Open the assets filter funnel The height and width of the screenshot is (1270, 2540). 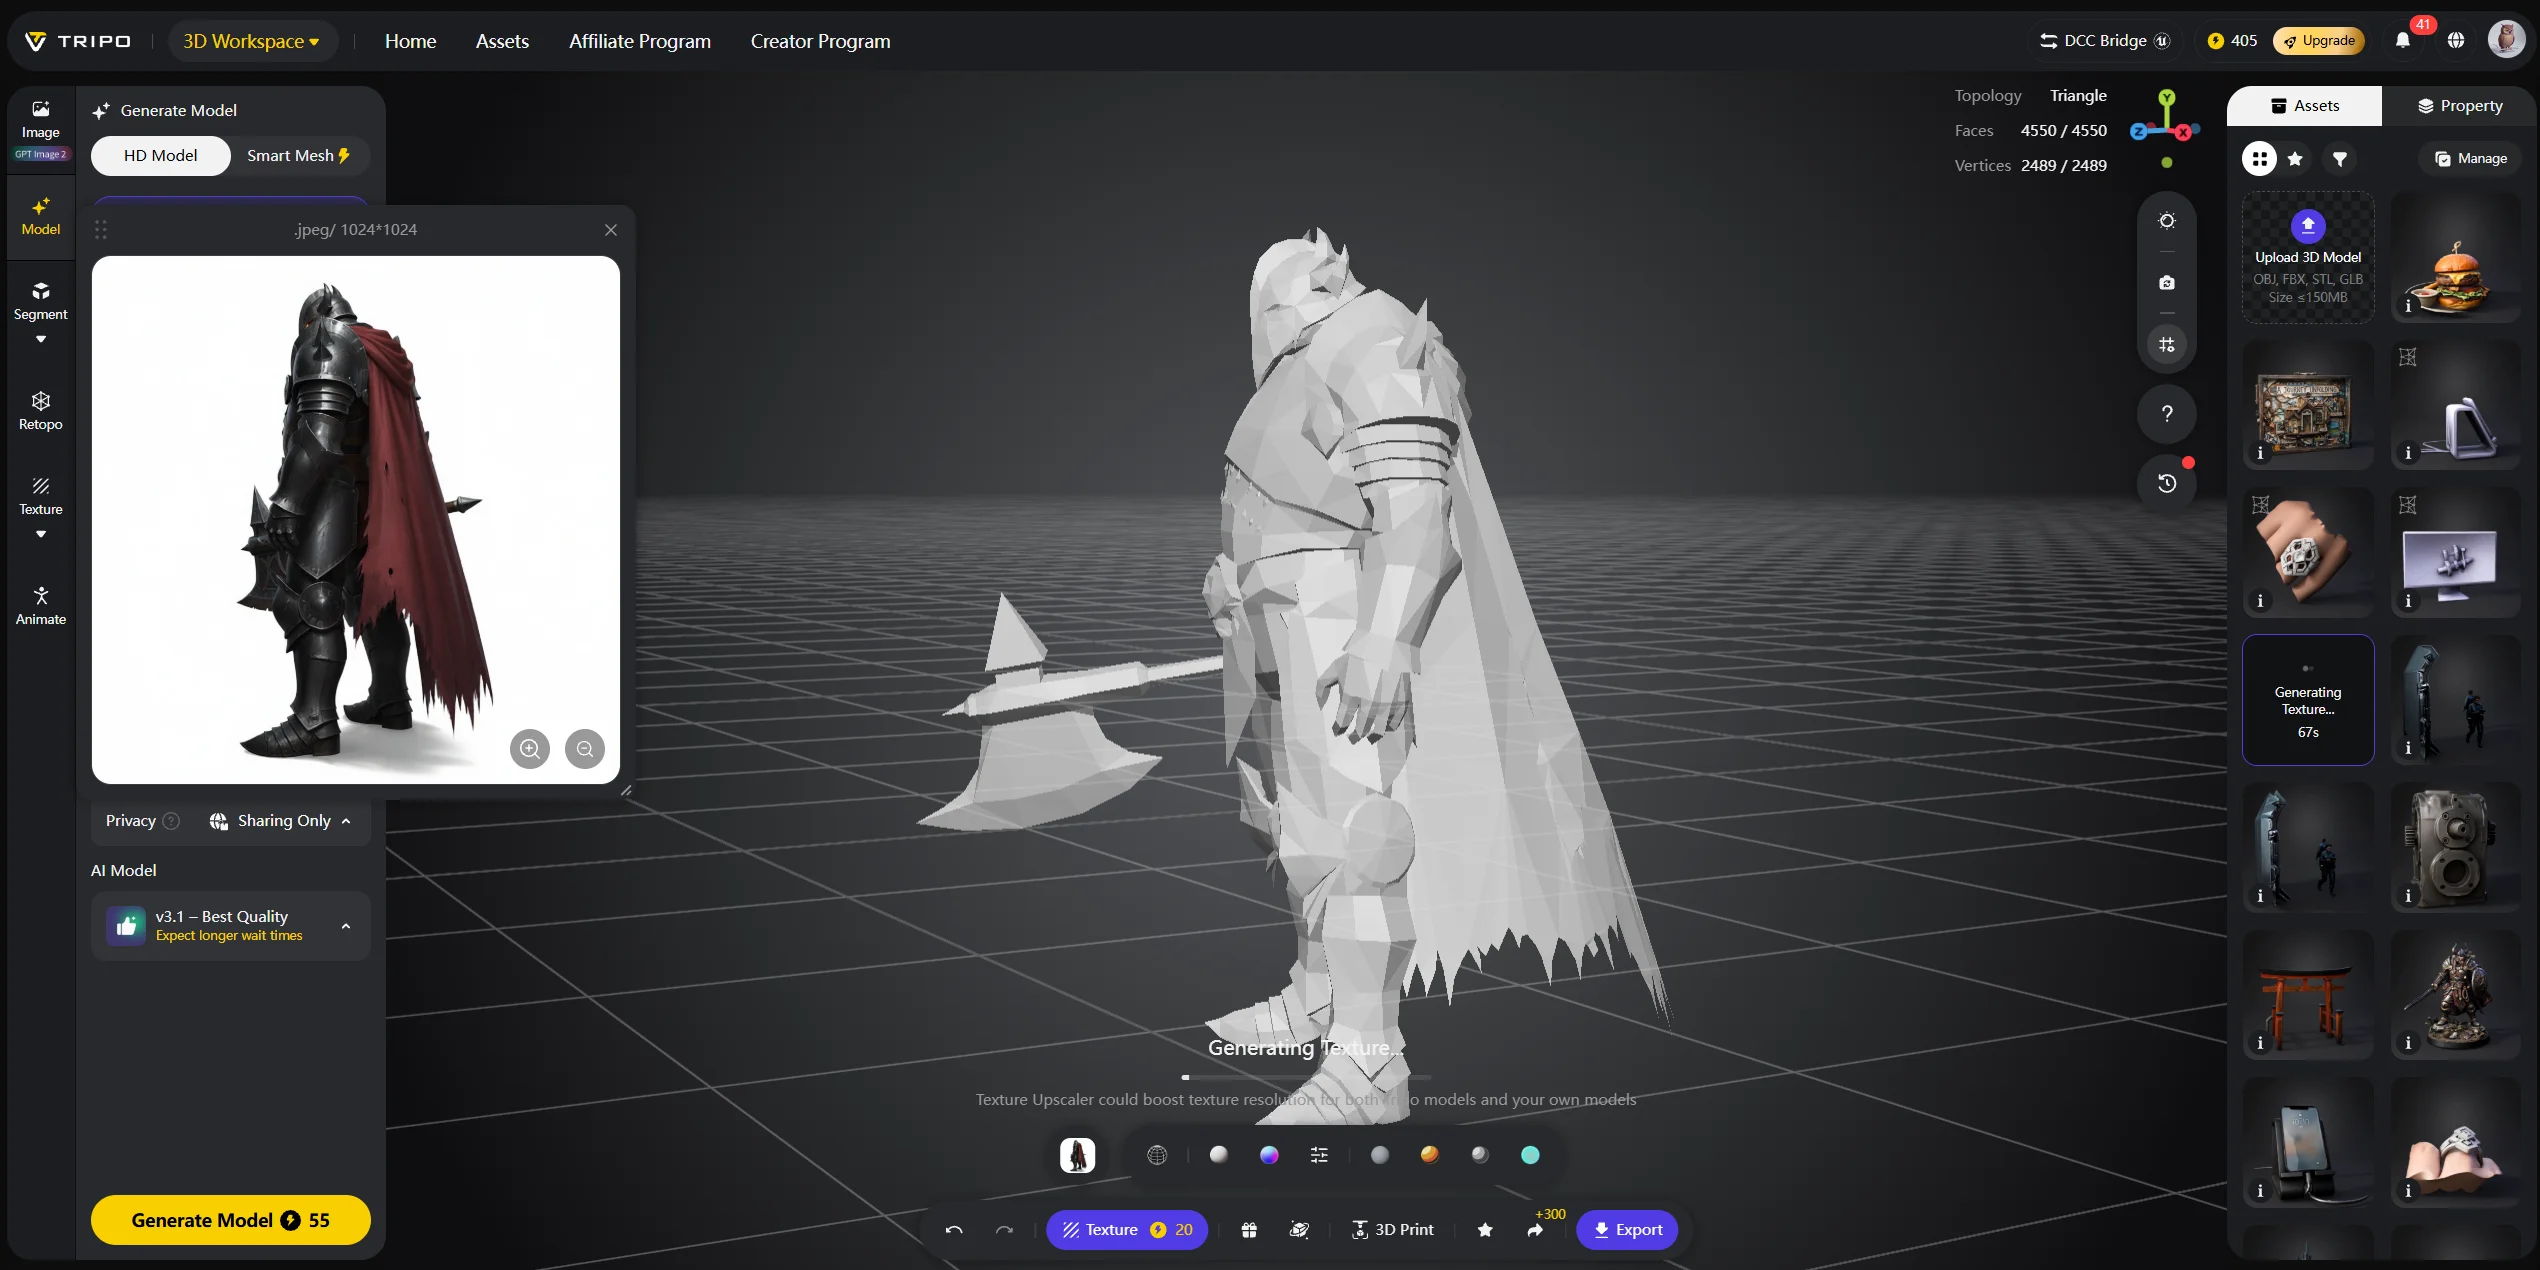pos(2340,159)
